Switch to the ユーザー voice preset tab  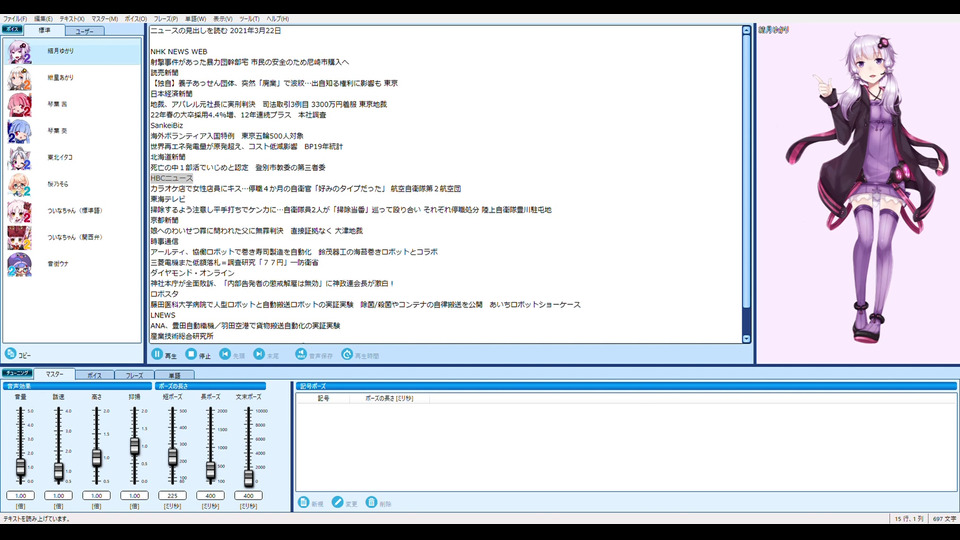coord(84,31)
